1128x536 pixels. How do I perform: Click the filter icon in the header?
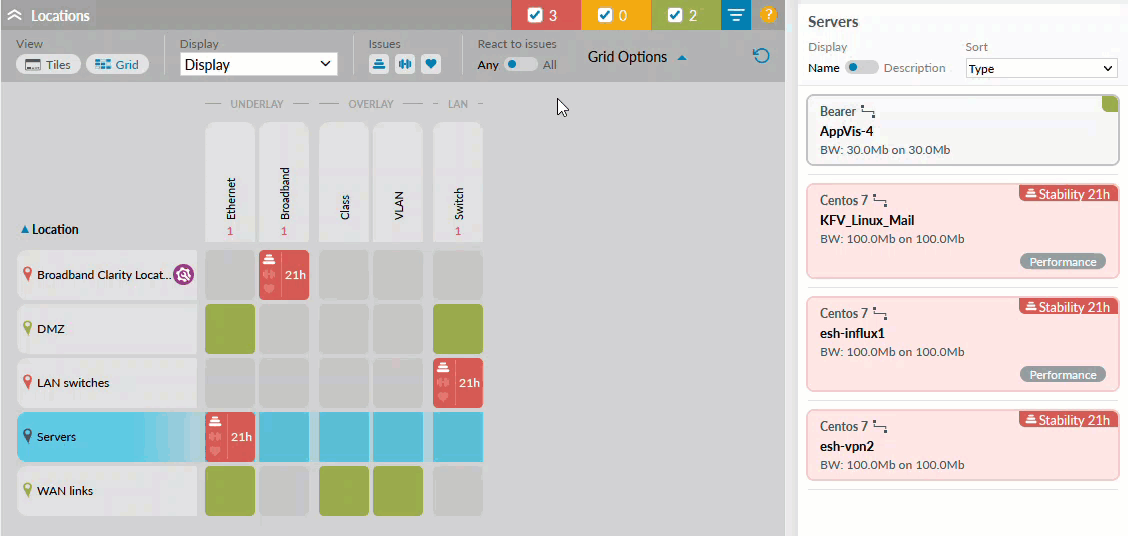point(736,15)
